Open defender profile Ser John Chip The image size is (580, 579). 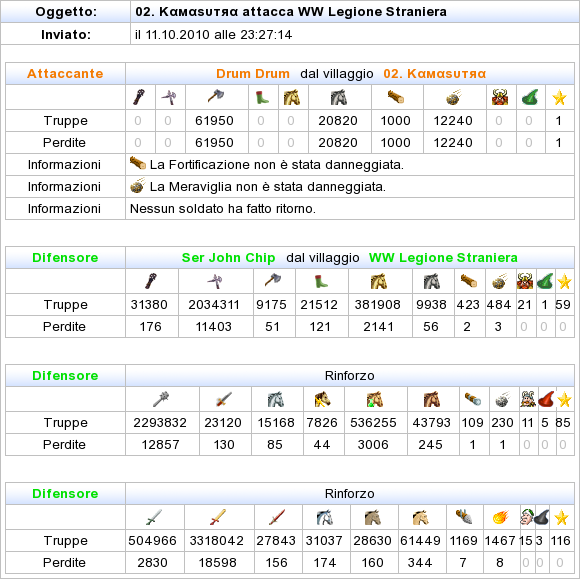[228, 257]
